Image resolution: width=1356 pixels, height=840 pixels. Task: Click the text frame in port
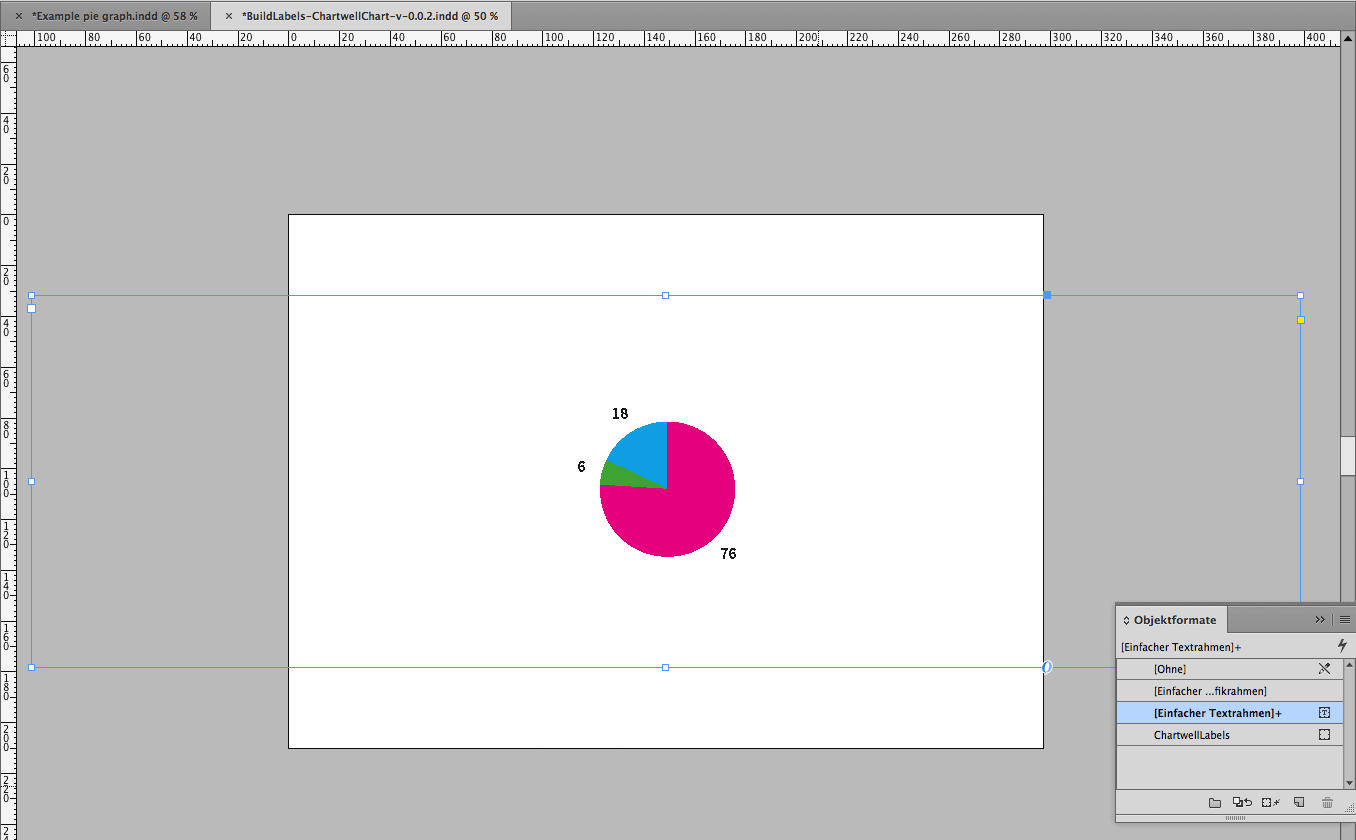coord(31,308)
